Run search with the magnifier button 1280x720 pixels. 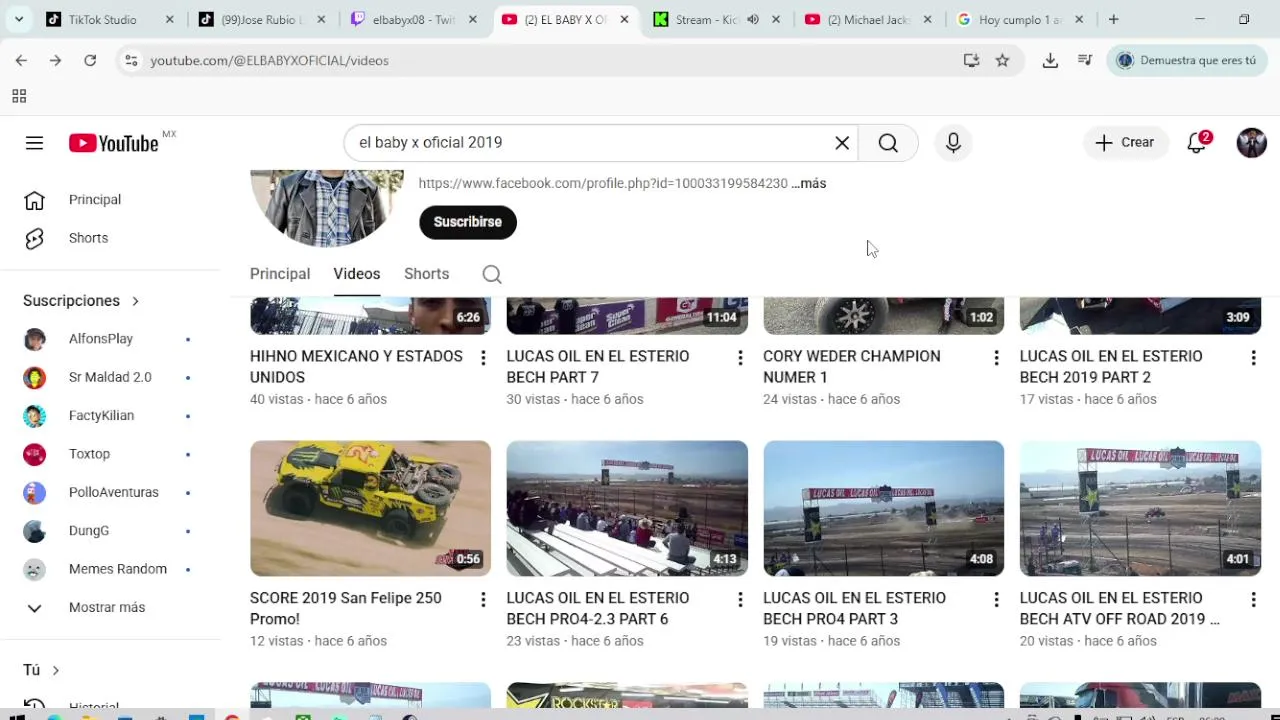tap(888, 143)
